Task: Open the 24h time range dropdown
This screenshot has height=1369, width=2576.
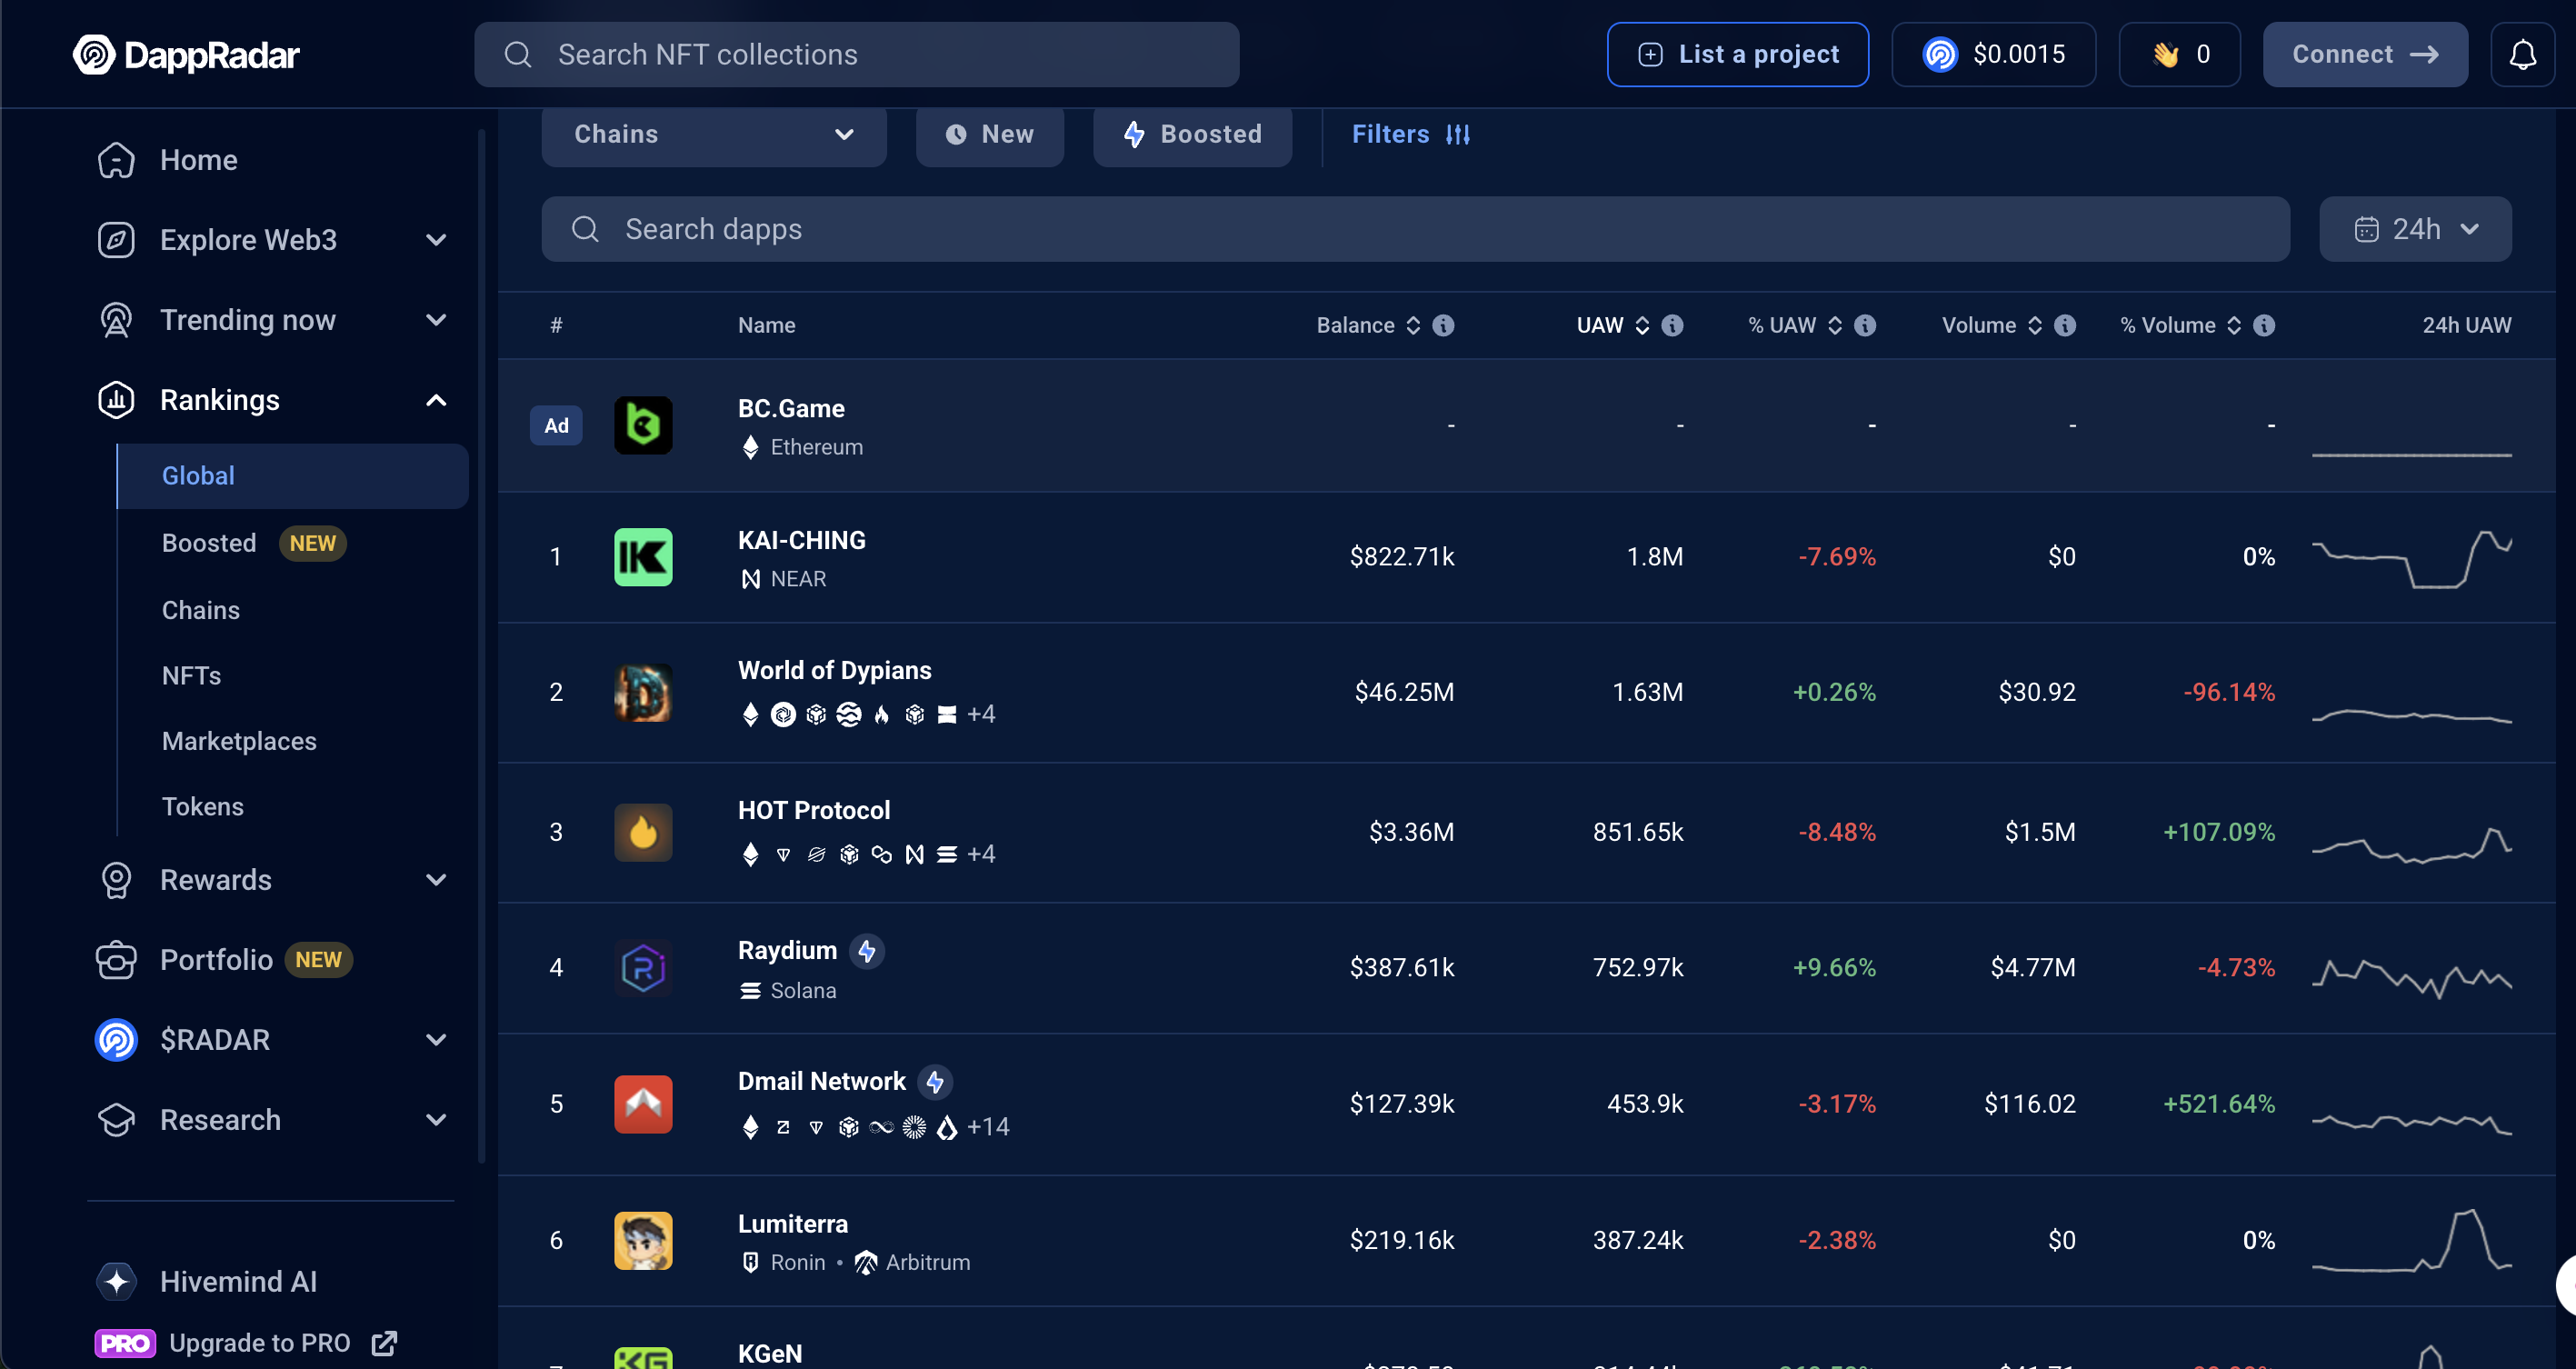Action: click(x=2414, y=229)
